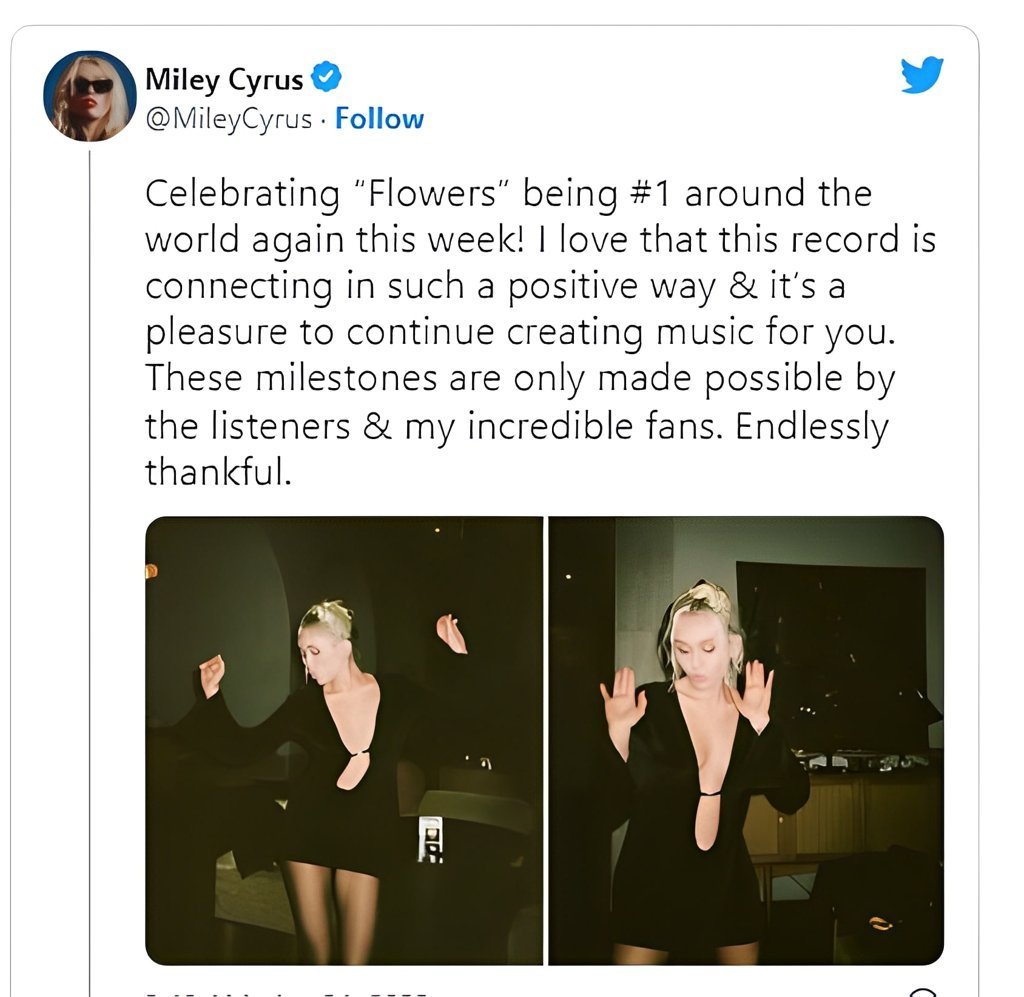Click the Miley Cyrus display name
The height and width of the screenshot is (997, 1024).
(224, 77)
